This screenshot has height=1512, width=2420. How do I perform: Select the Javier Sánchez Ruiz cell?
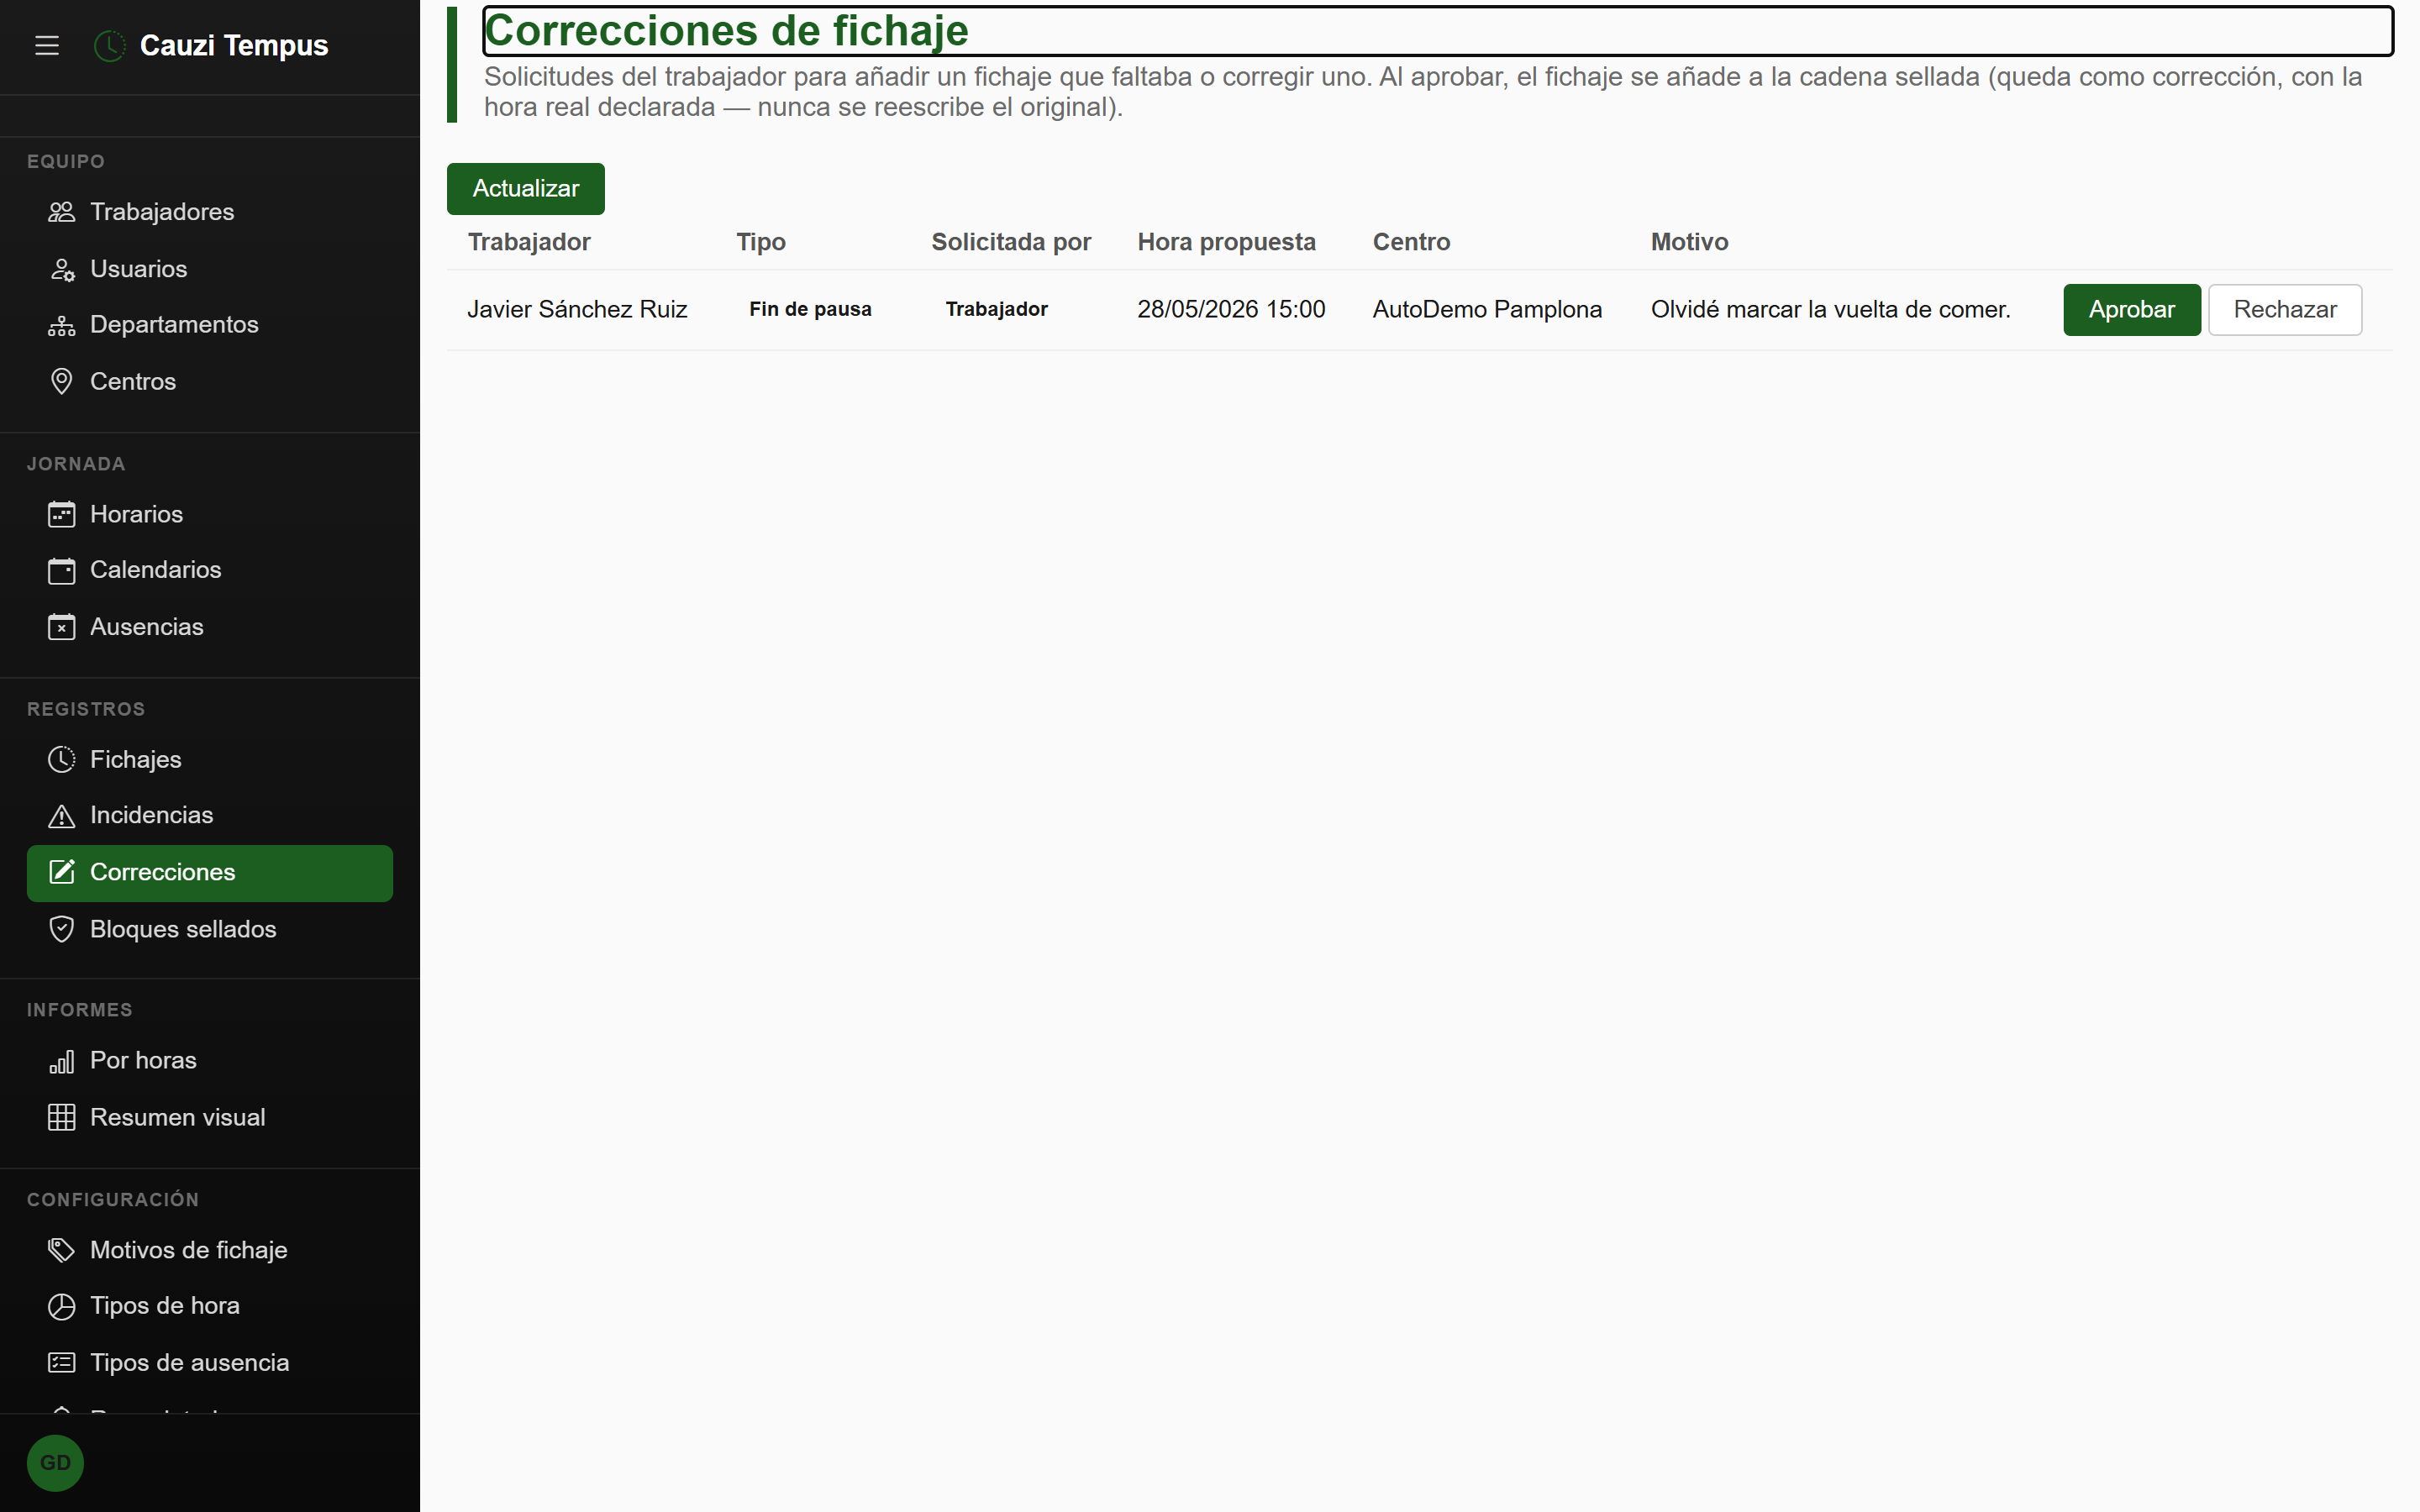(577, 310)
